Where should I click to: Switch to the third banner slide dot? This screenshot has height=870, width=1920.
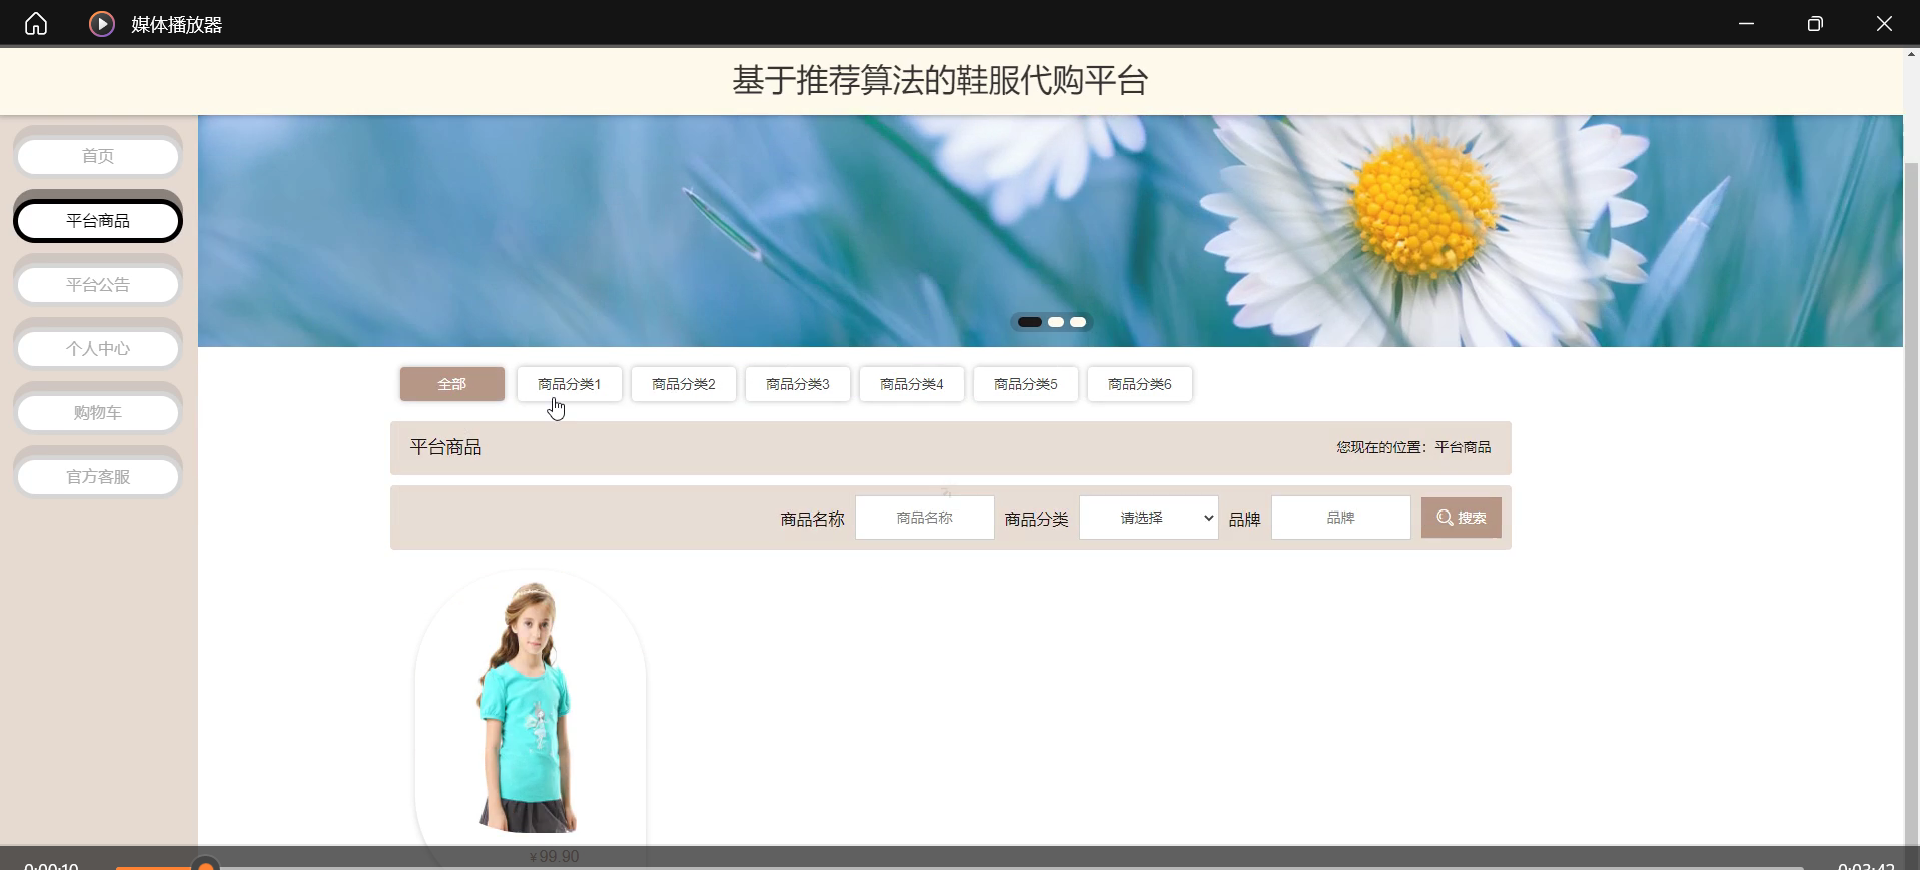point(1078,322)
